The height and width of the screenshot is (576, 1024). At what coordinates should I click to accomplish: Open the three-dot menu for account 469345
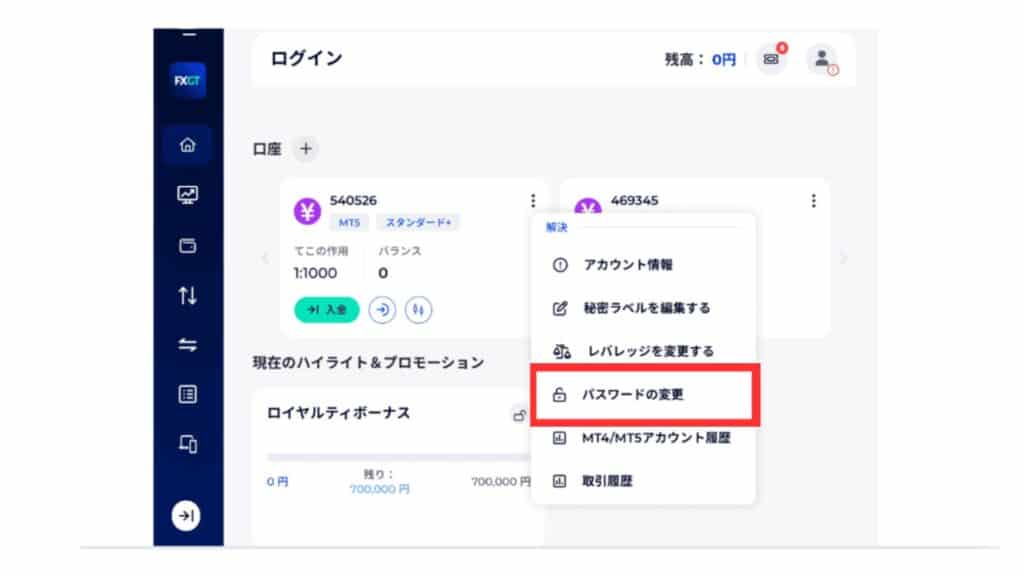(813, 200)
